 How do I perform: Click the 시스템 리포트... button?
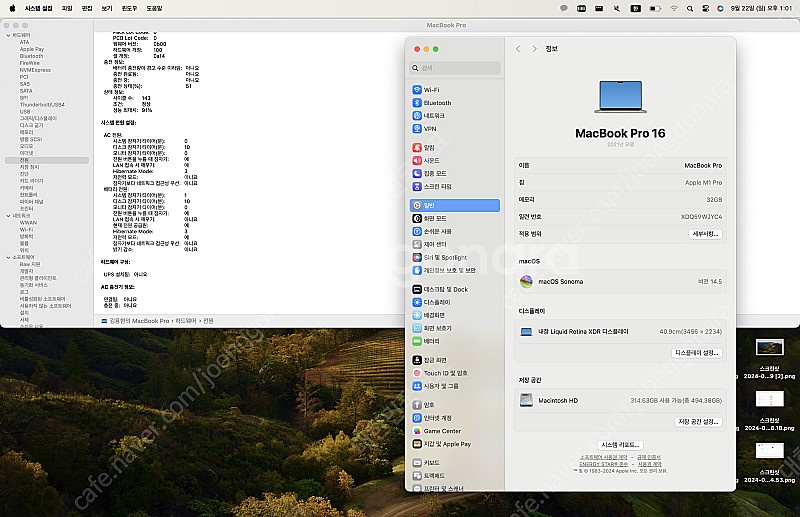[620, 445]
